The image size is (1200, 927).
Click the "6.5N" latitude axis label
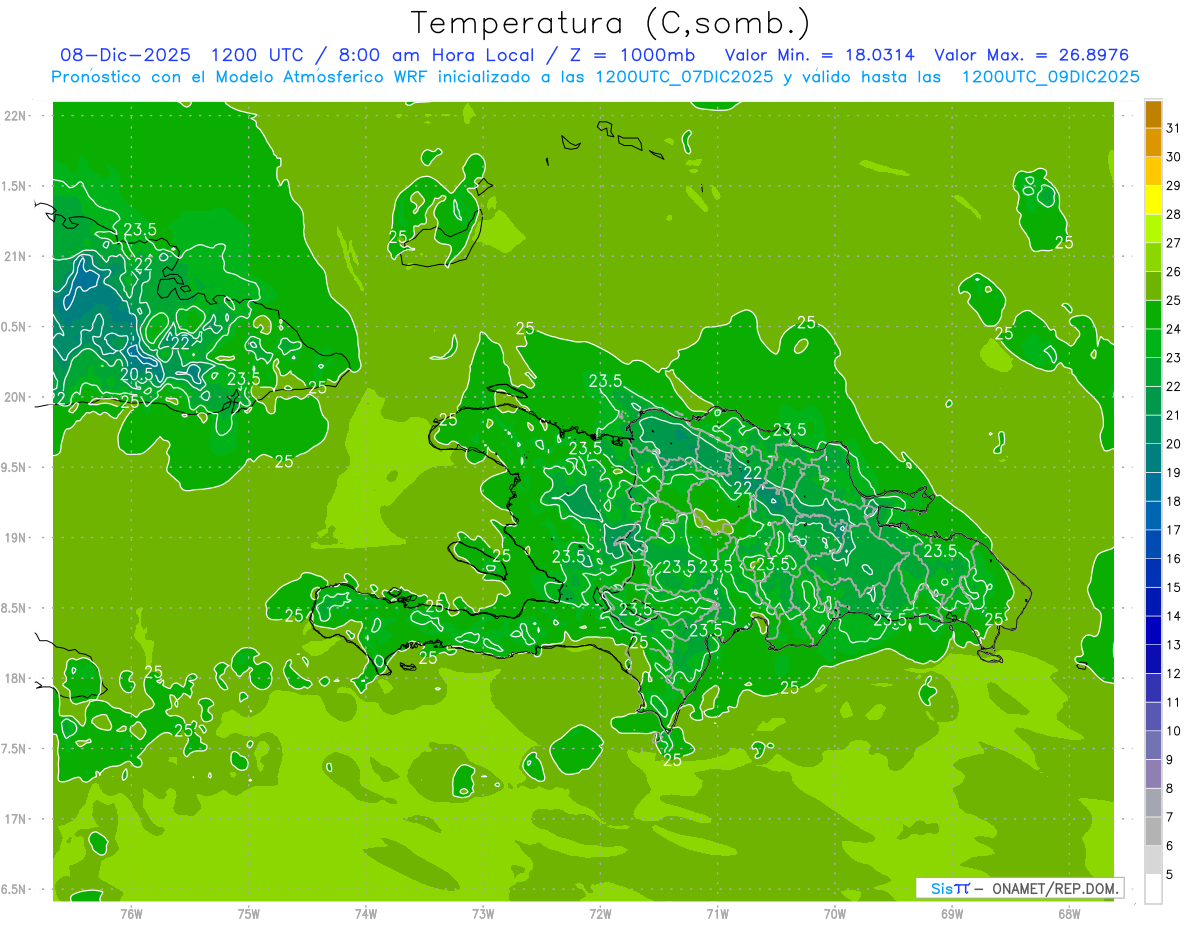click(x=14, y=889)
